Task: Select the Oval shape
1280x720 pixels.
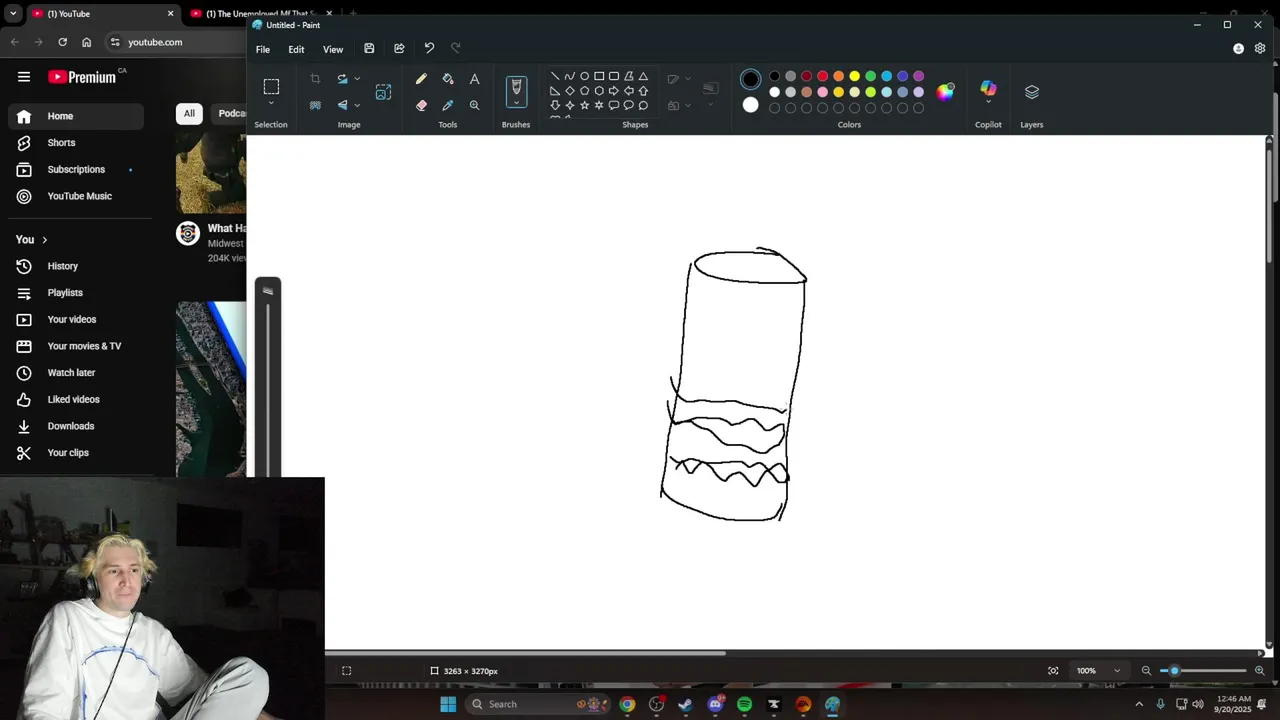Action: coord(585,76)
